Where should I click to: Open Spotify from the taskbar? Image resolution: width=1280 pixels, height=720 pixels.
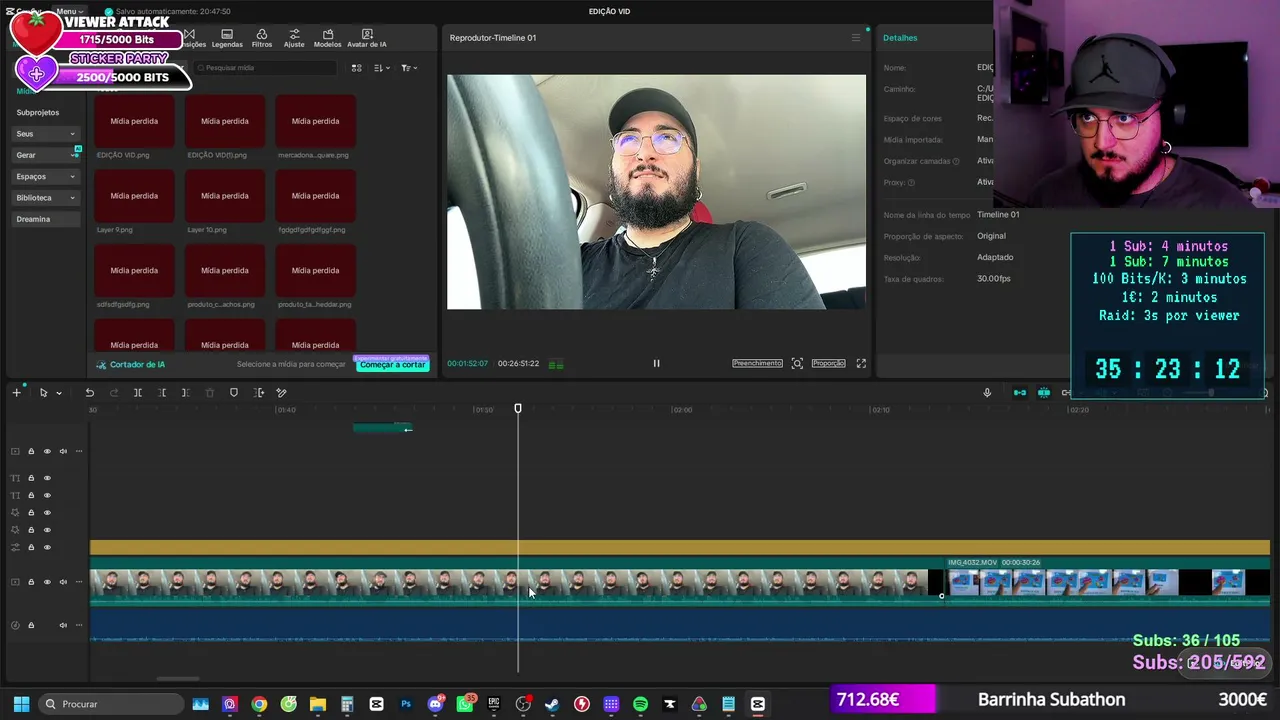tap(641, 704)
